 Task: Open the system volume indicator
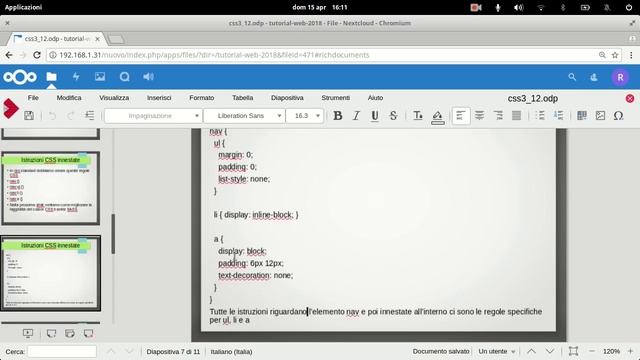tap(518, 7)
